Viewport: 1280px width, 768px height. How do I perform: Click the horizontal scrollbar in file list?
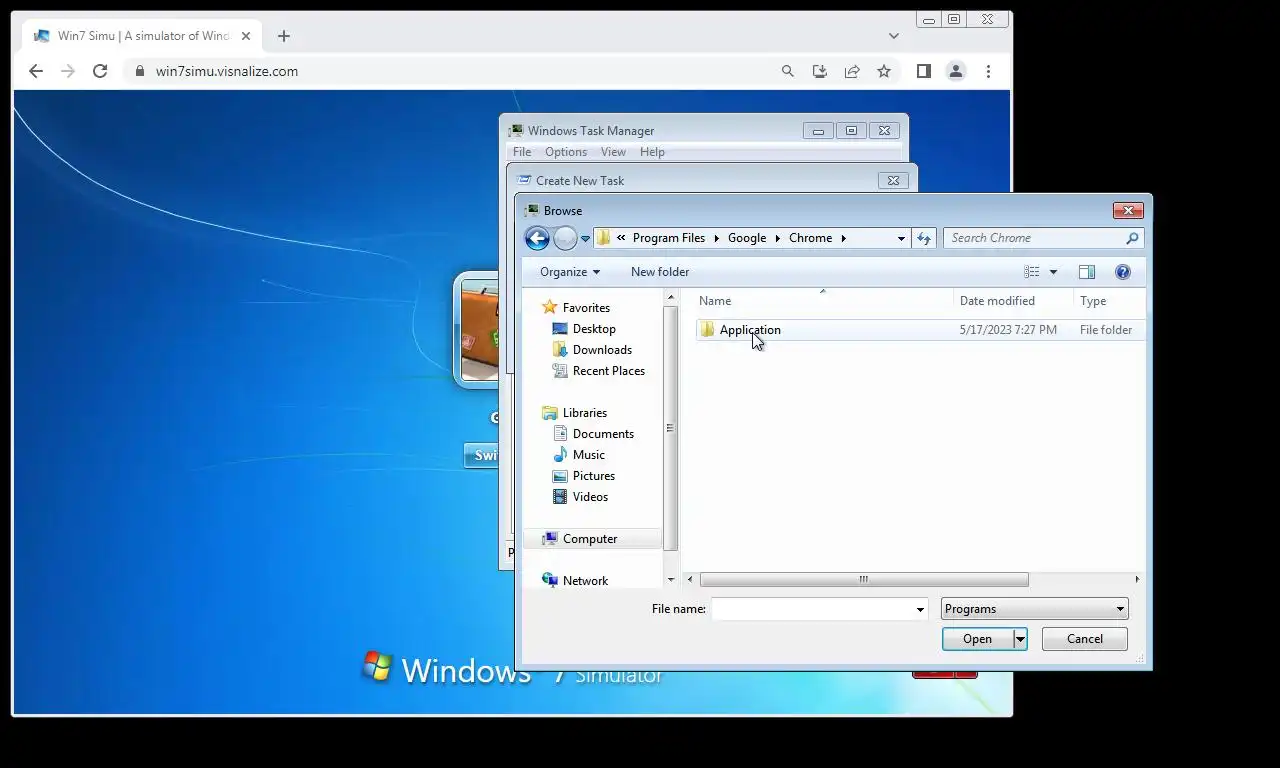tap(864, 580)
